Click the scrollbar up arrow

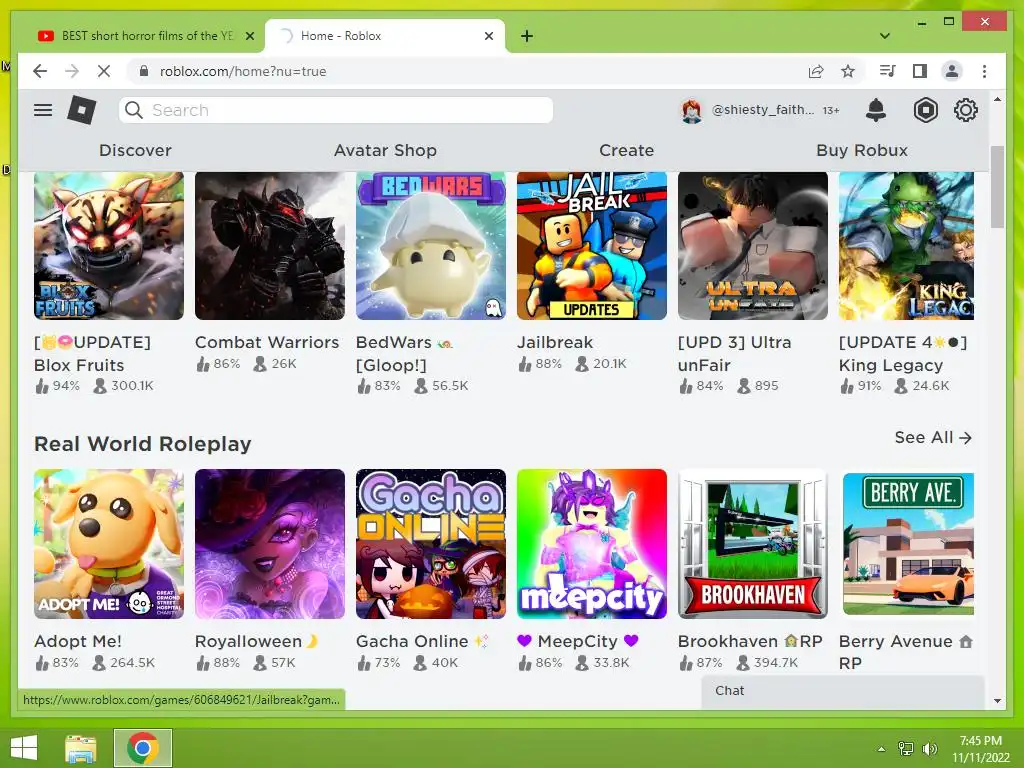point(997,99)
